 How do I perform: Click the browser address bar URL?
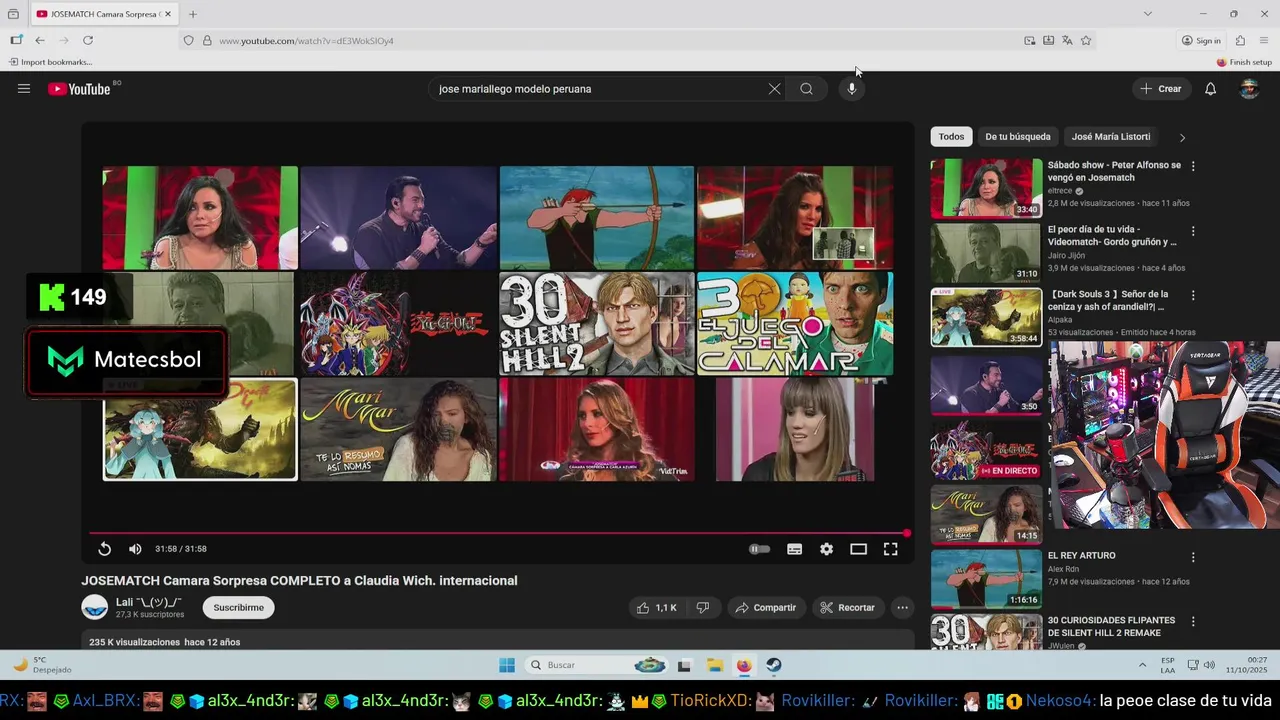[306, 41]
